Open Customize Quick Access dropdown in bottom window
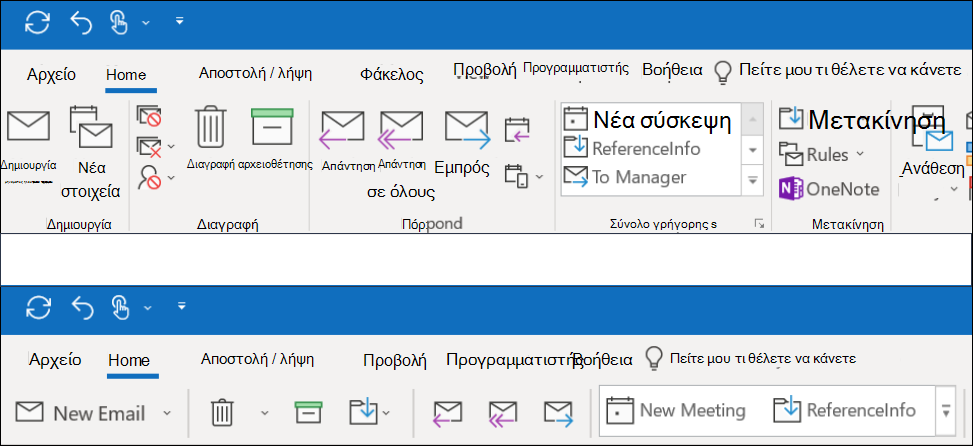The width and height of the screenshot is (973, 446). point(181,305)
